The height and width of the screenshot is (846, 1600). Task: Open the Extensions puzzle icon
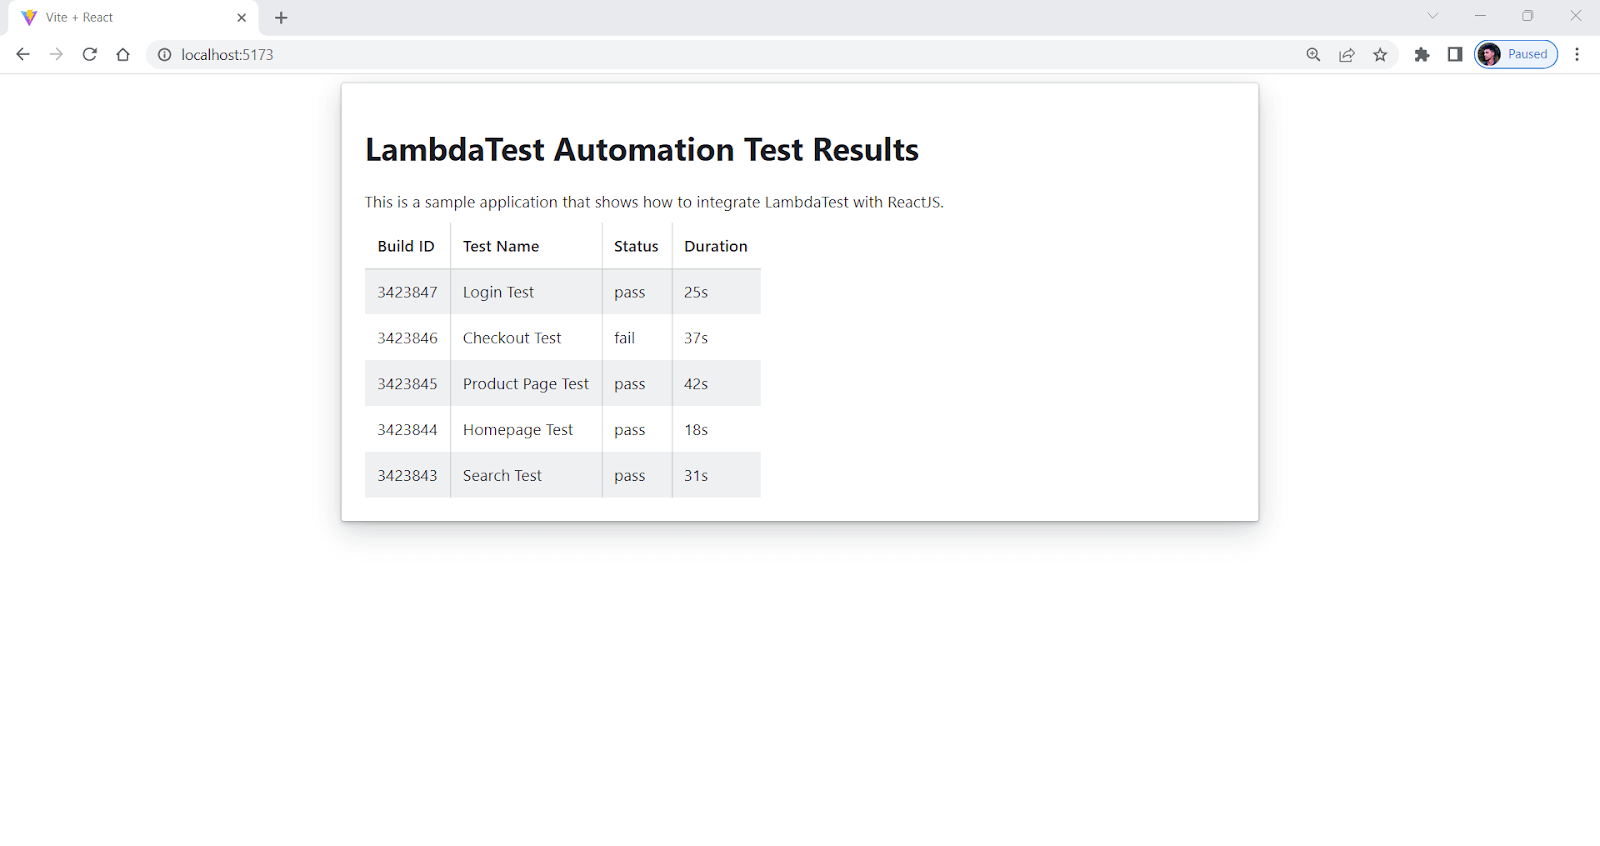tap(1422, 55)
